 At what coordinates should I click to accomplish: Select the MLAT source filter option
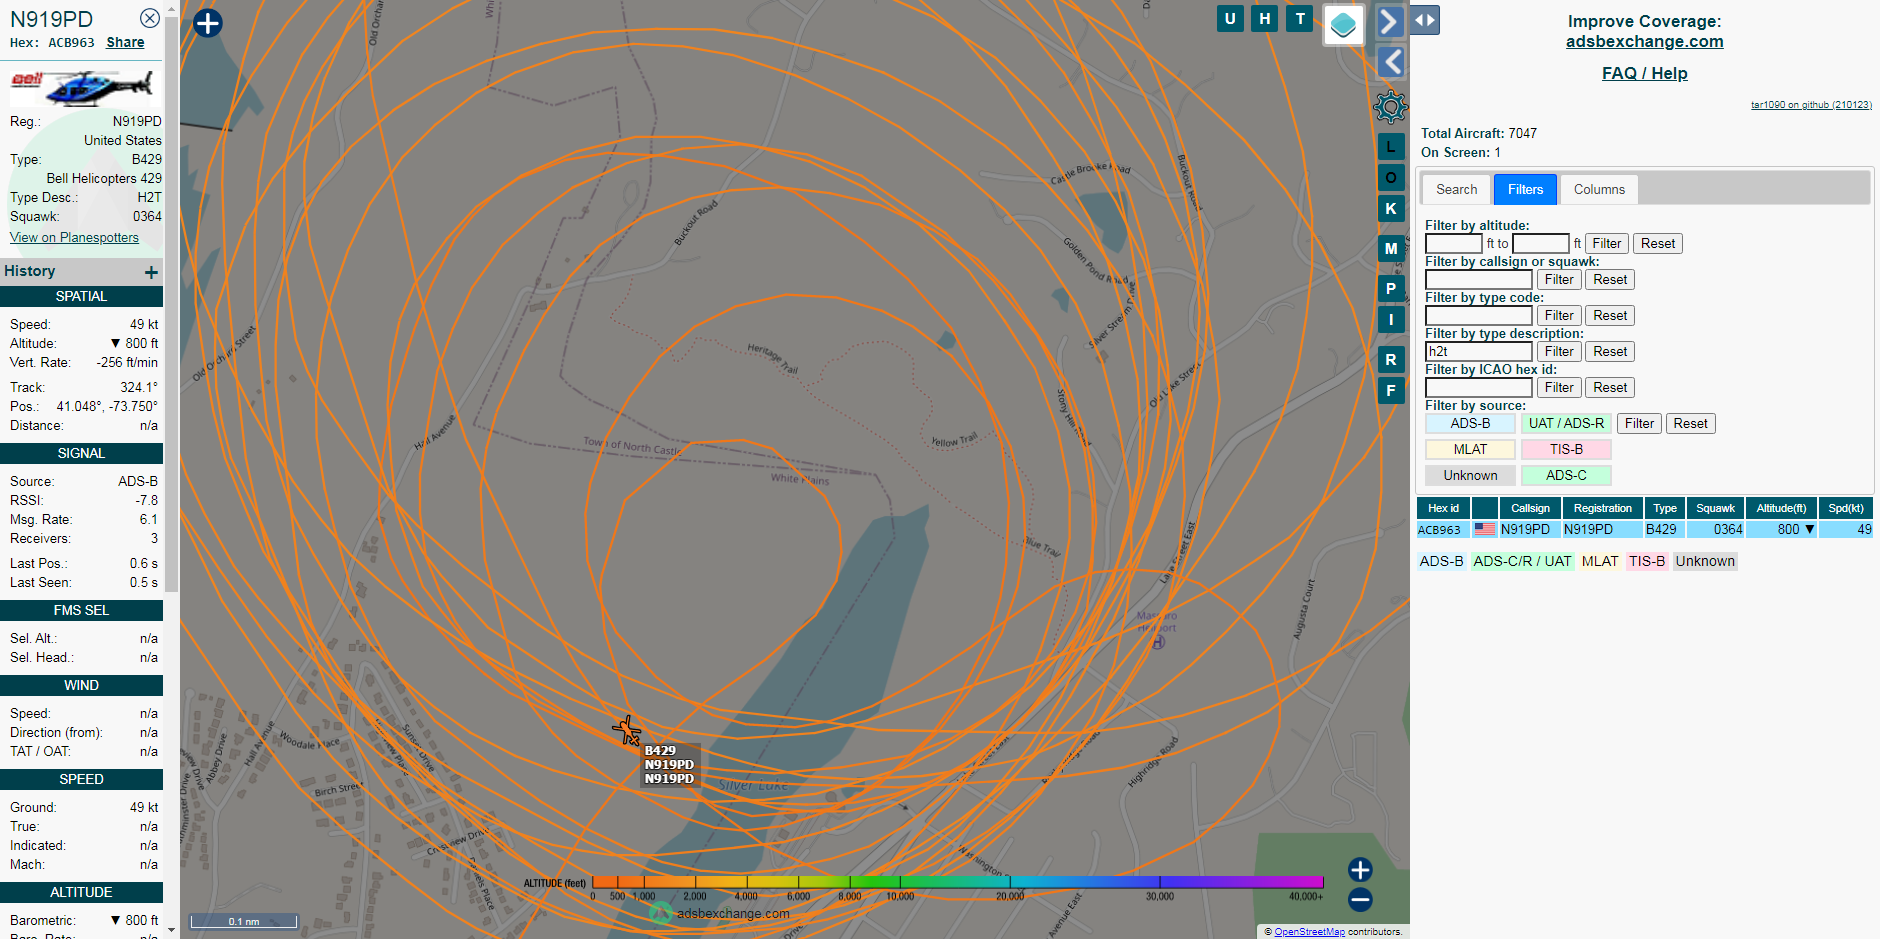click(x=1470, y=449)
